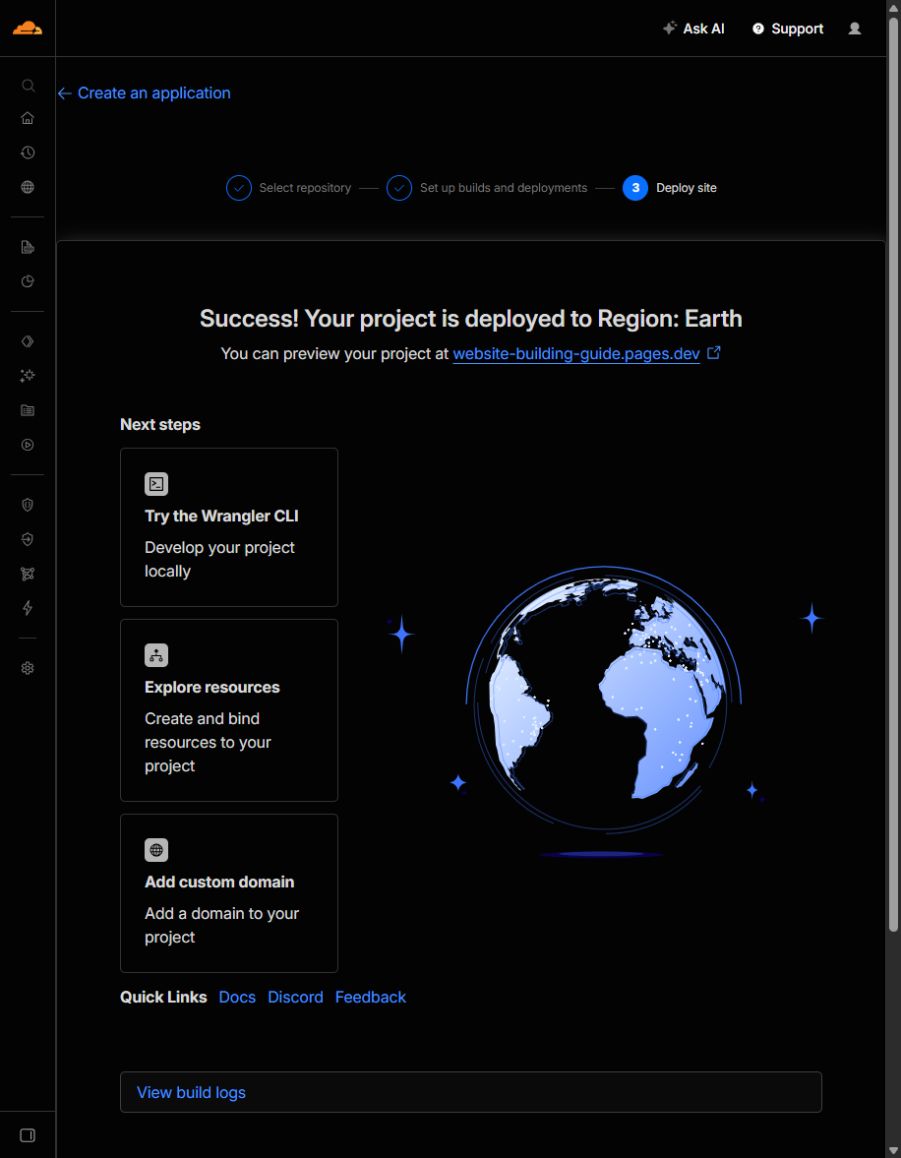Viewport: 901px width, 1158px height.
Task: Click the 'Success! Your project is deployed' heading
Action: (x=471, y=319)
